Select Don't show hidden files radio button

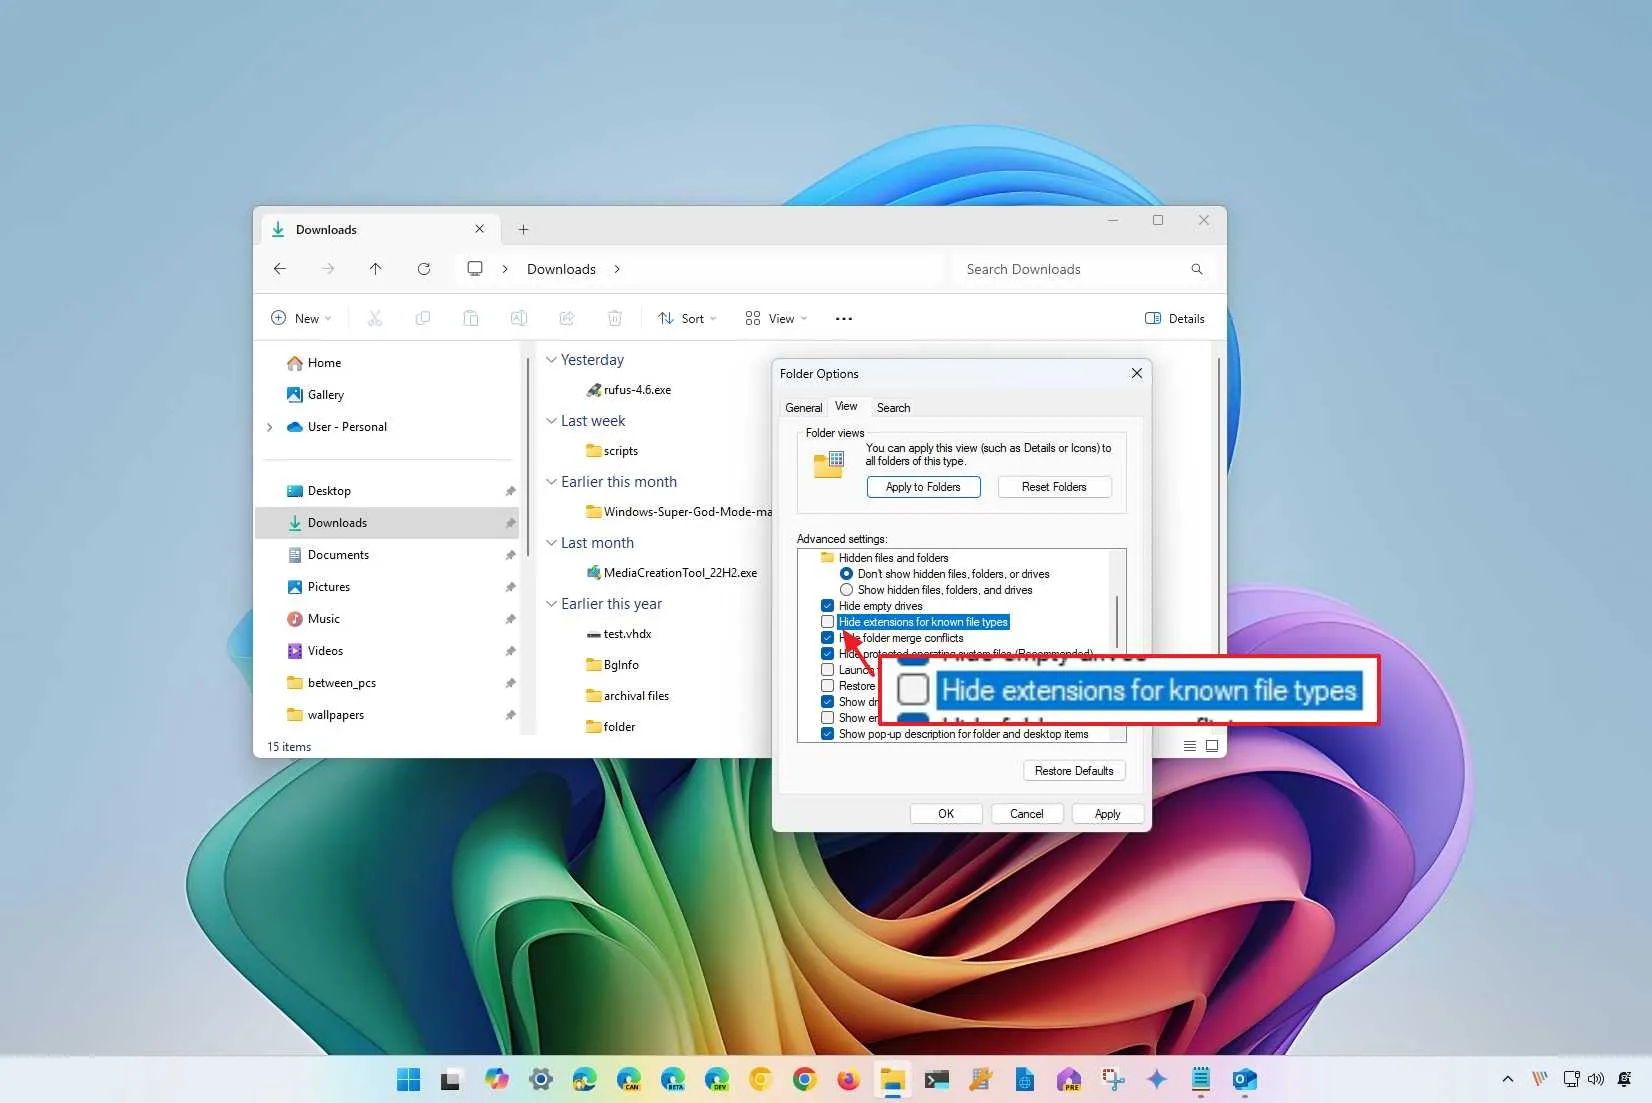(x=847, y=573)
